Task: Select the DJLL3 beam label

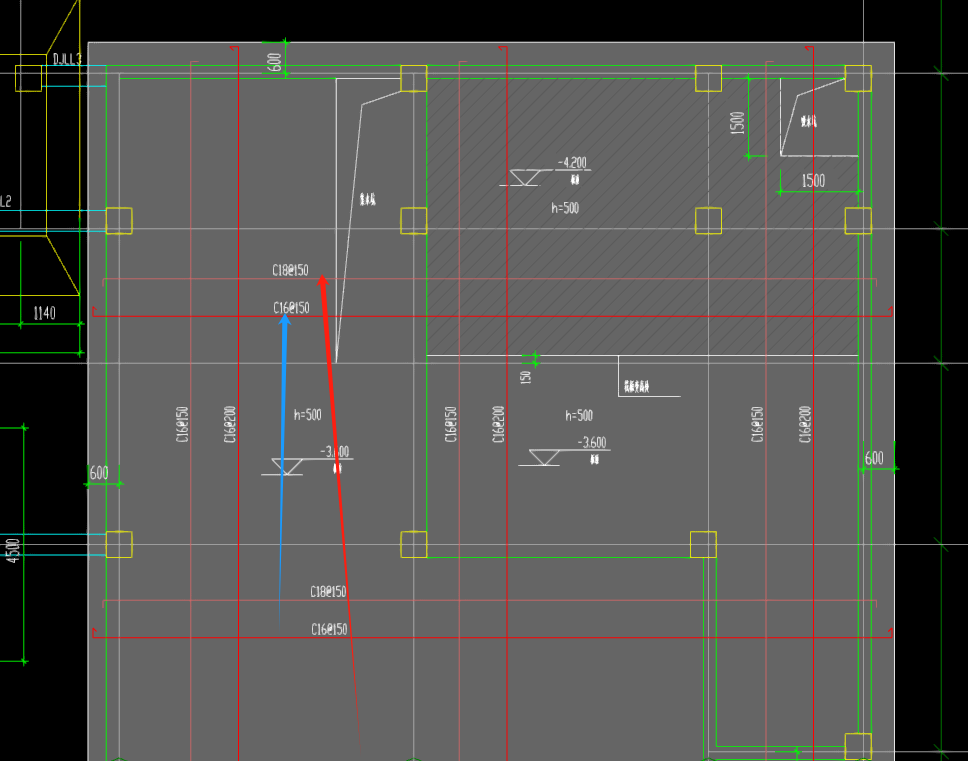Action: [67, 59]
